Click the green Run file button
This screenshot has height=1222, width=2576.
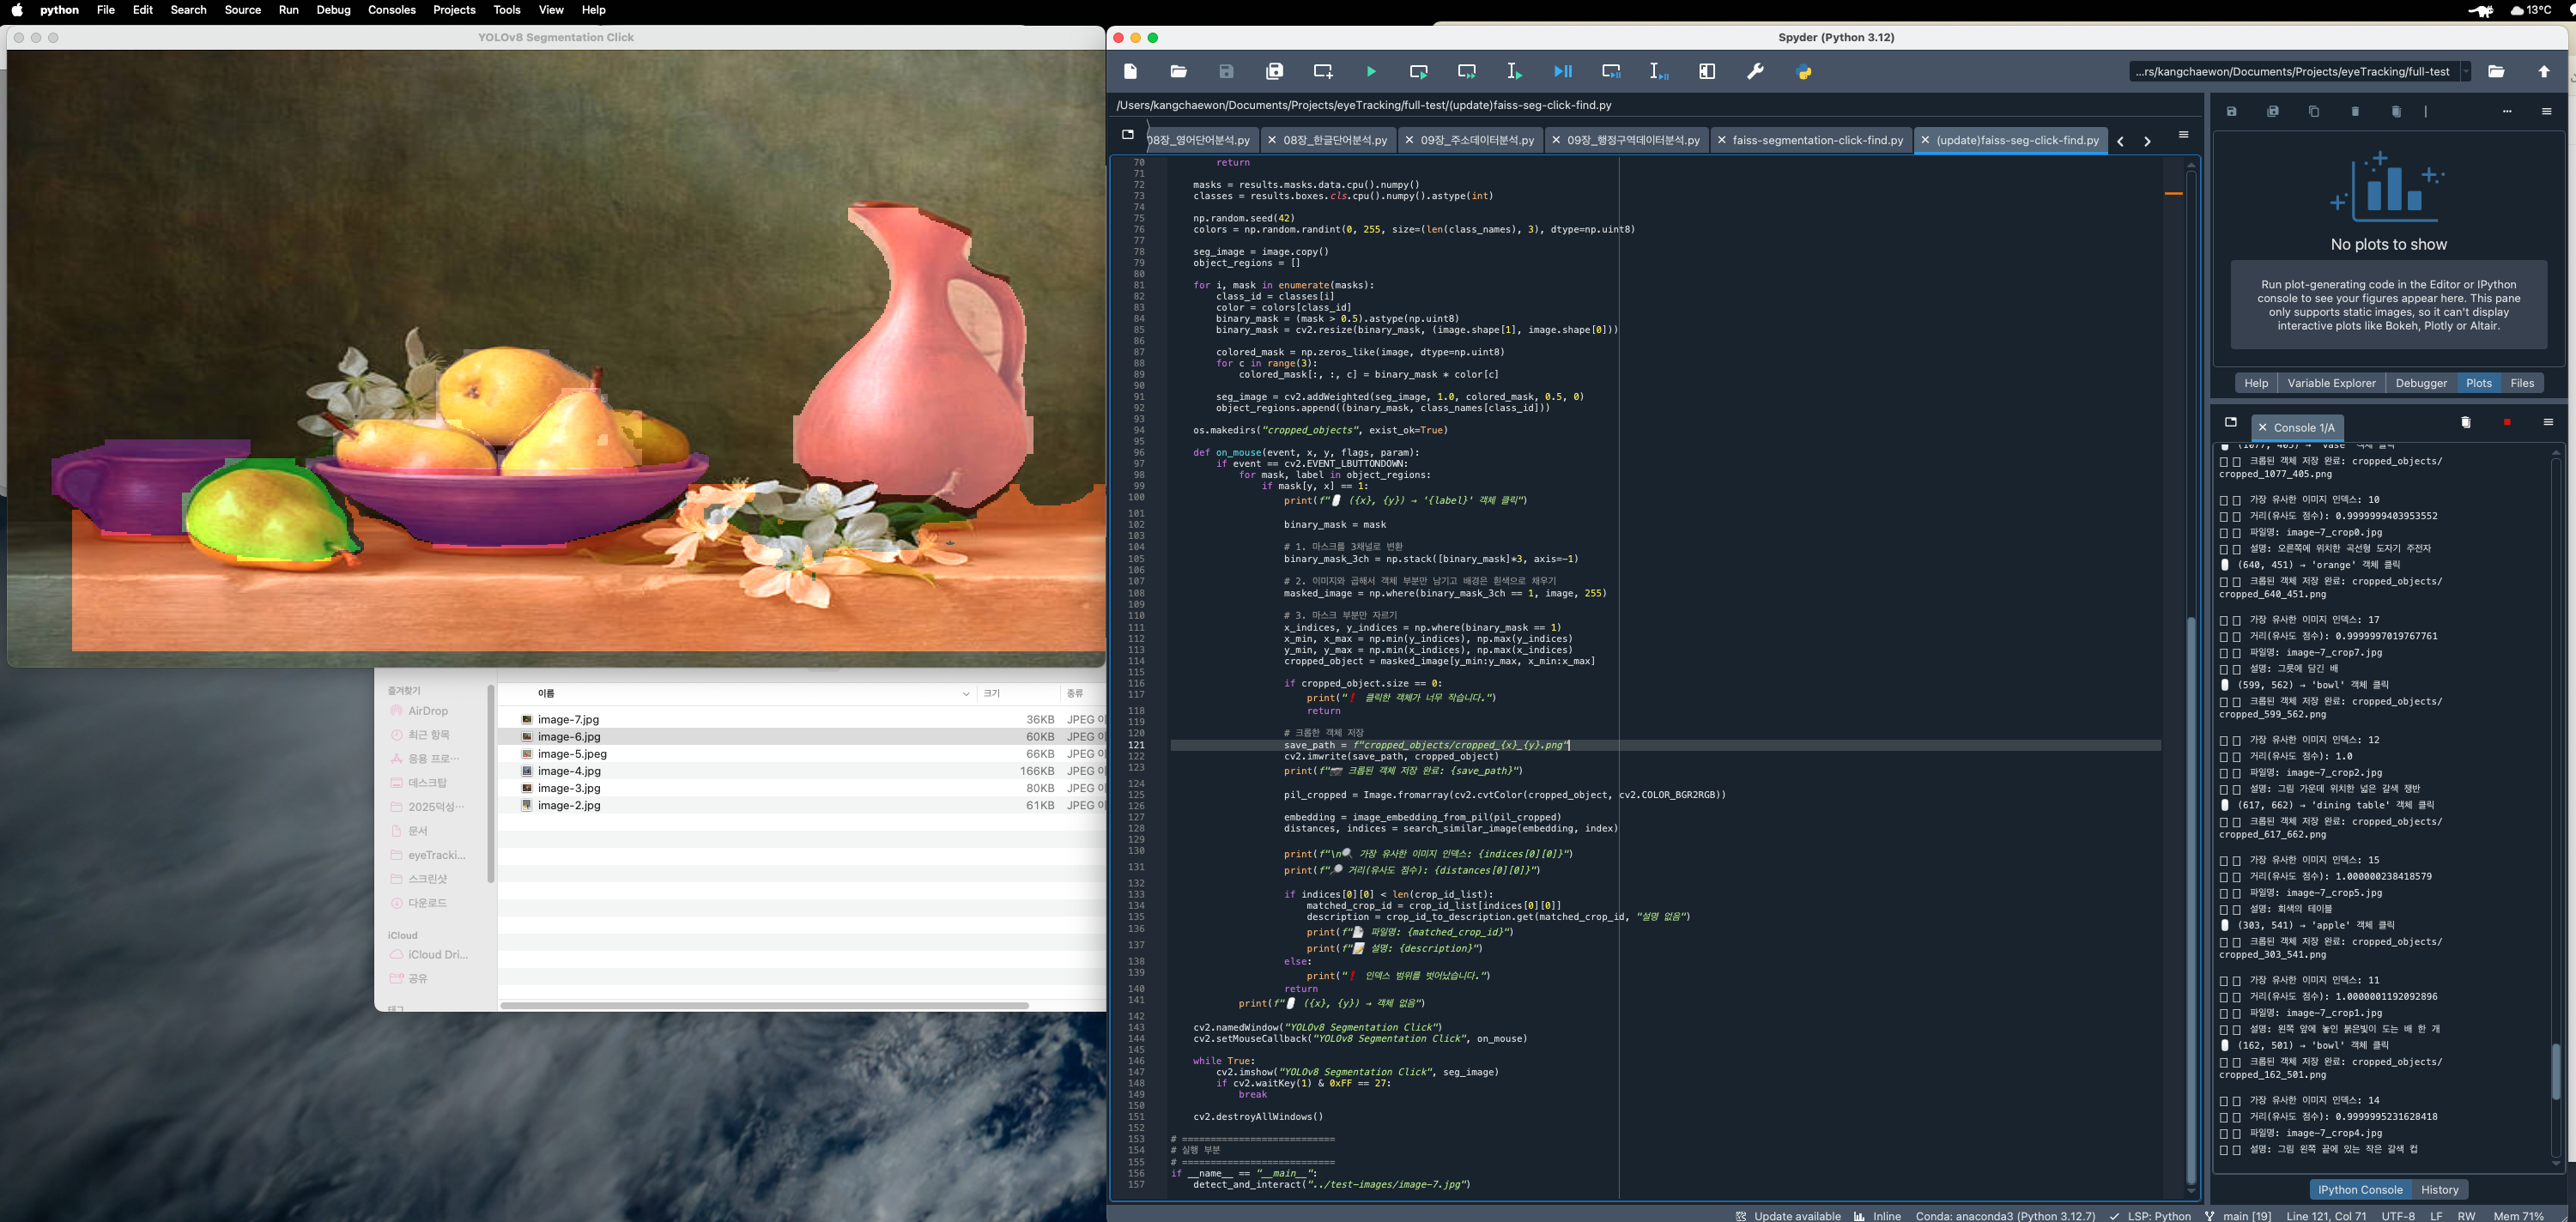coord(1371,72)
